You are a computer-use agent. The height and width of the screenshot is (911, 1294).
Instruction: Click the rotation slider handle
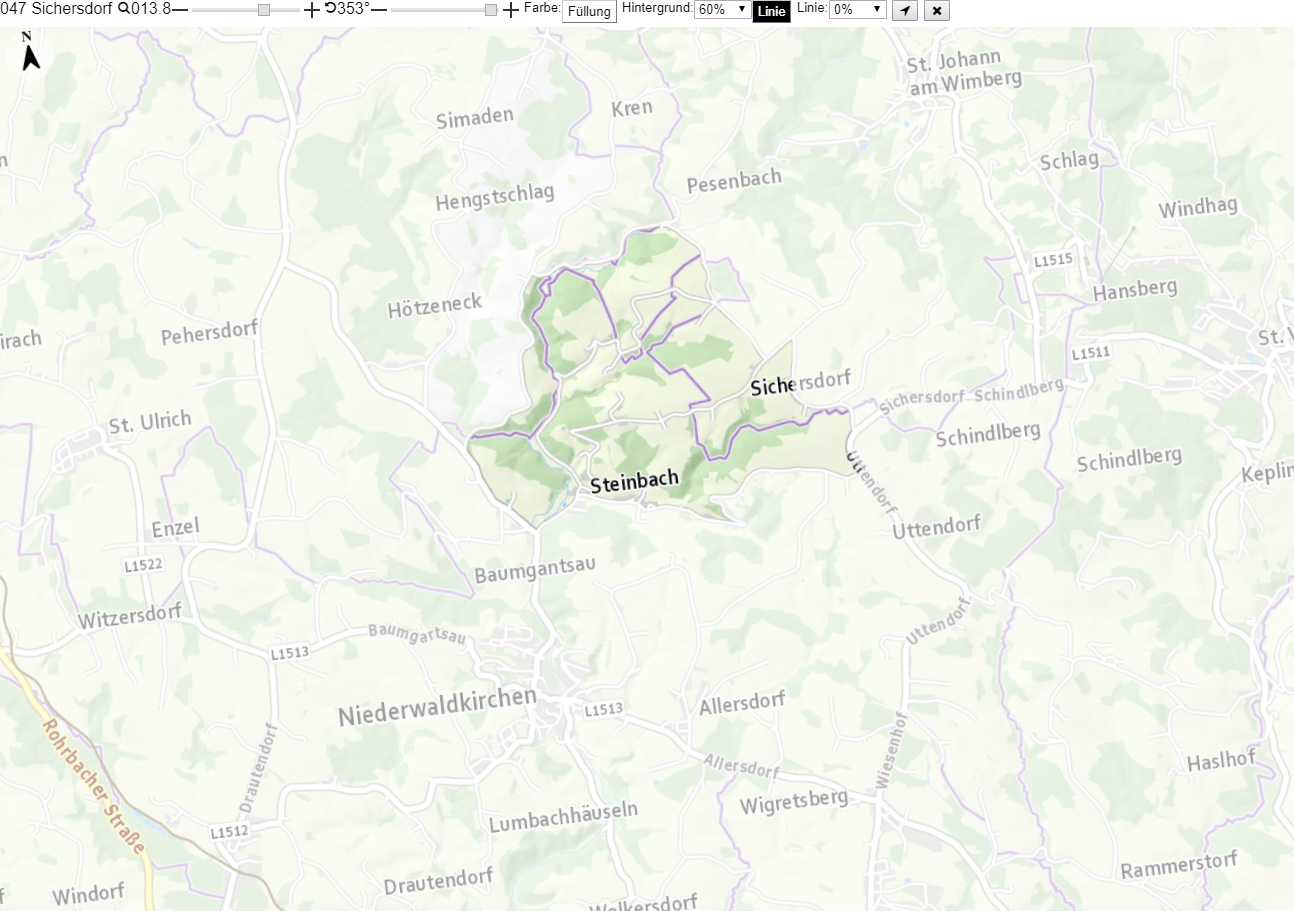(491, 10)
